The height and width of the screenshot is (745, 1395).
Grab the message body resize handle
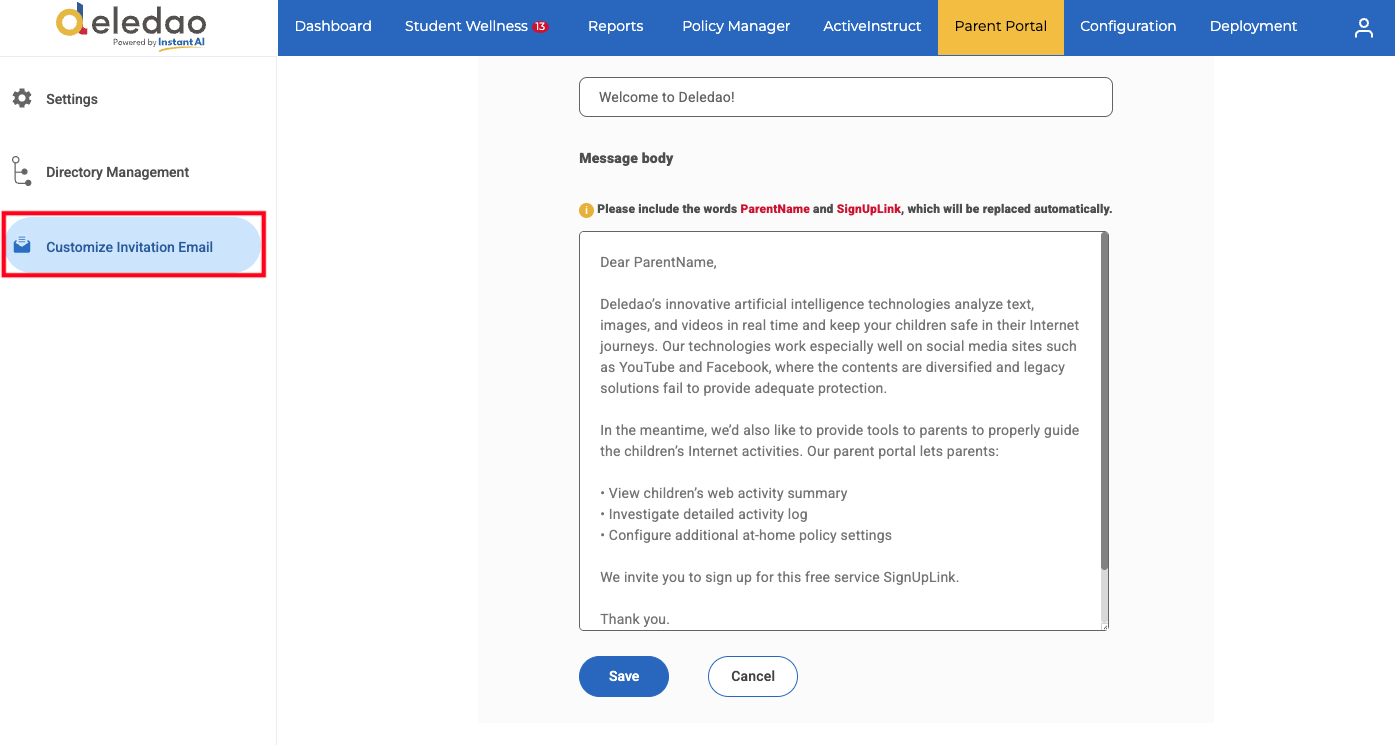(1104, 626)
